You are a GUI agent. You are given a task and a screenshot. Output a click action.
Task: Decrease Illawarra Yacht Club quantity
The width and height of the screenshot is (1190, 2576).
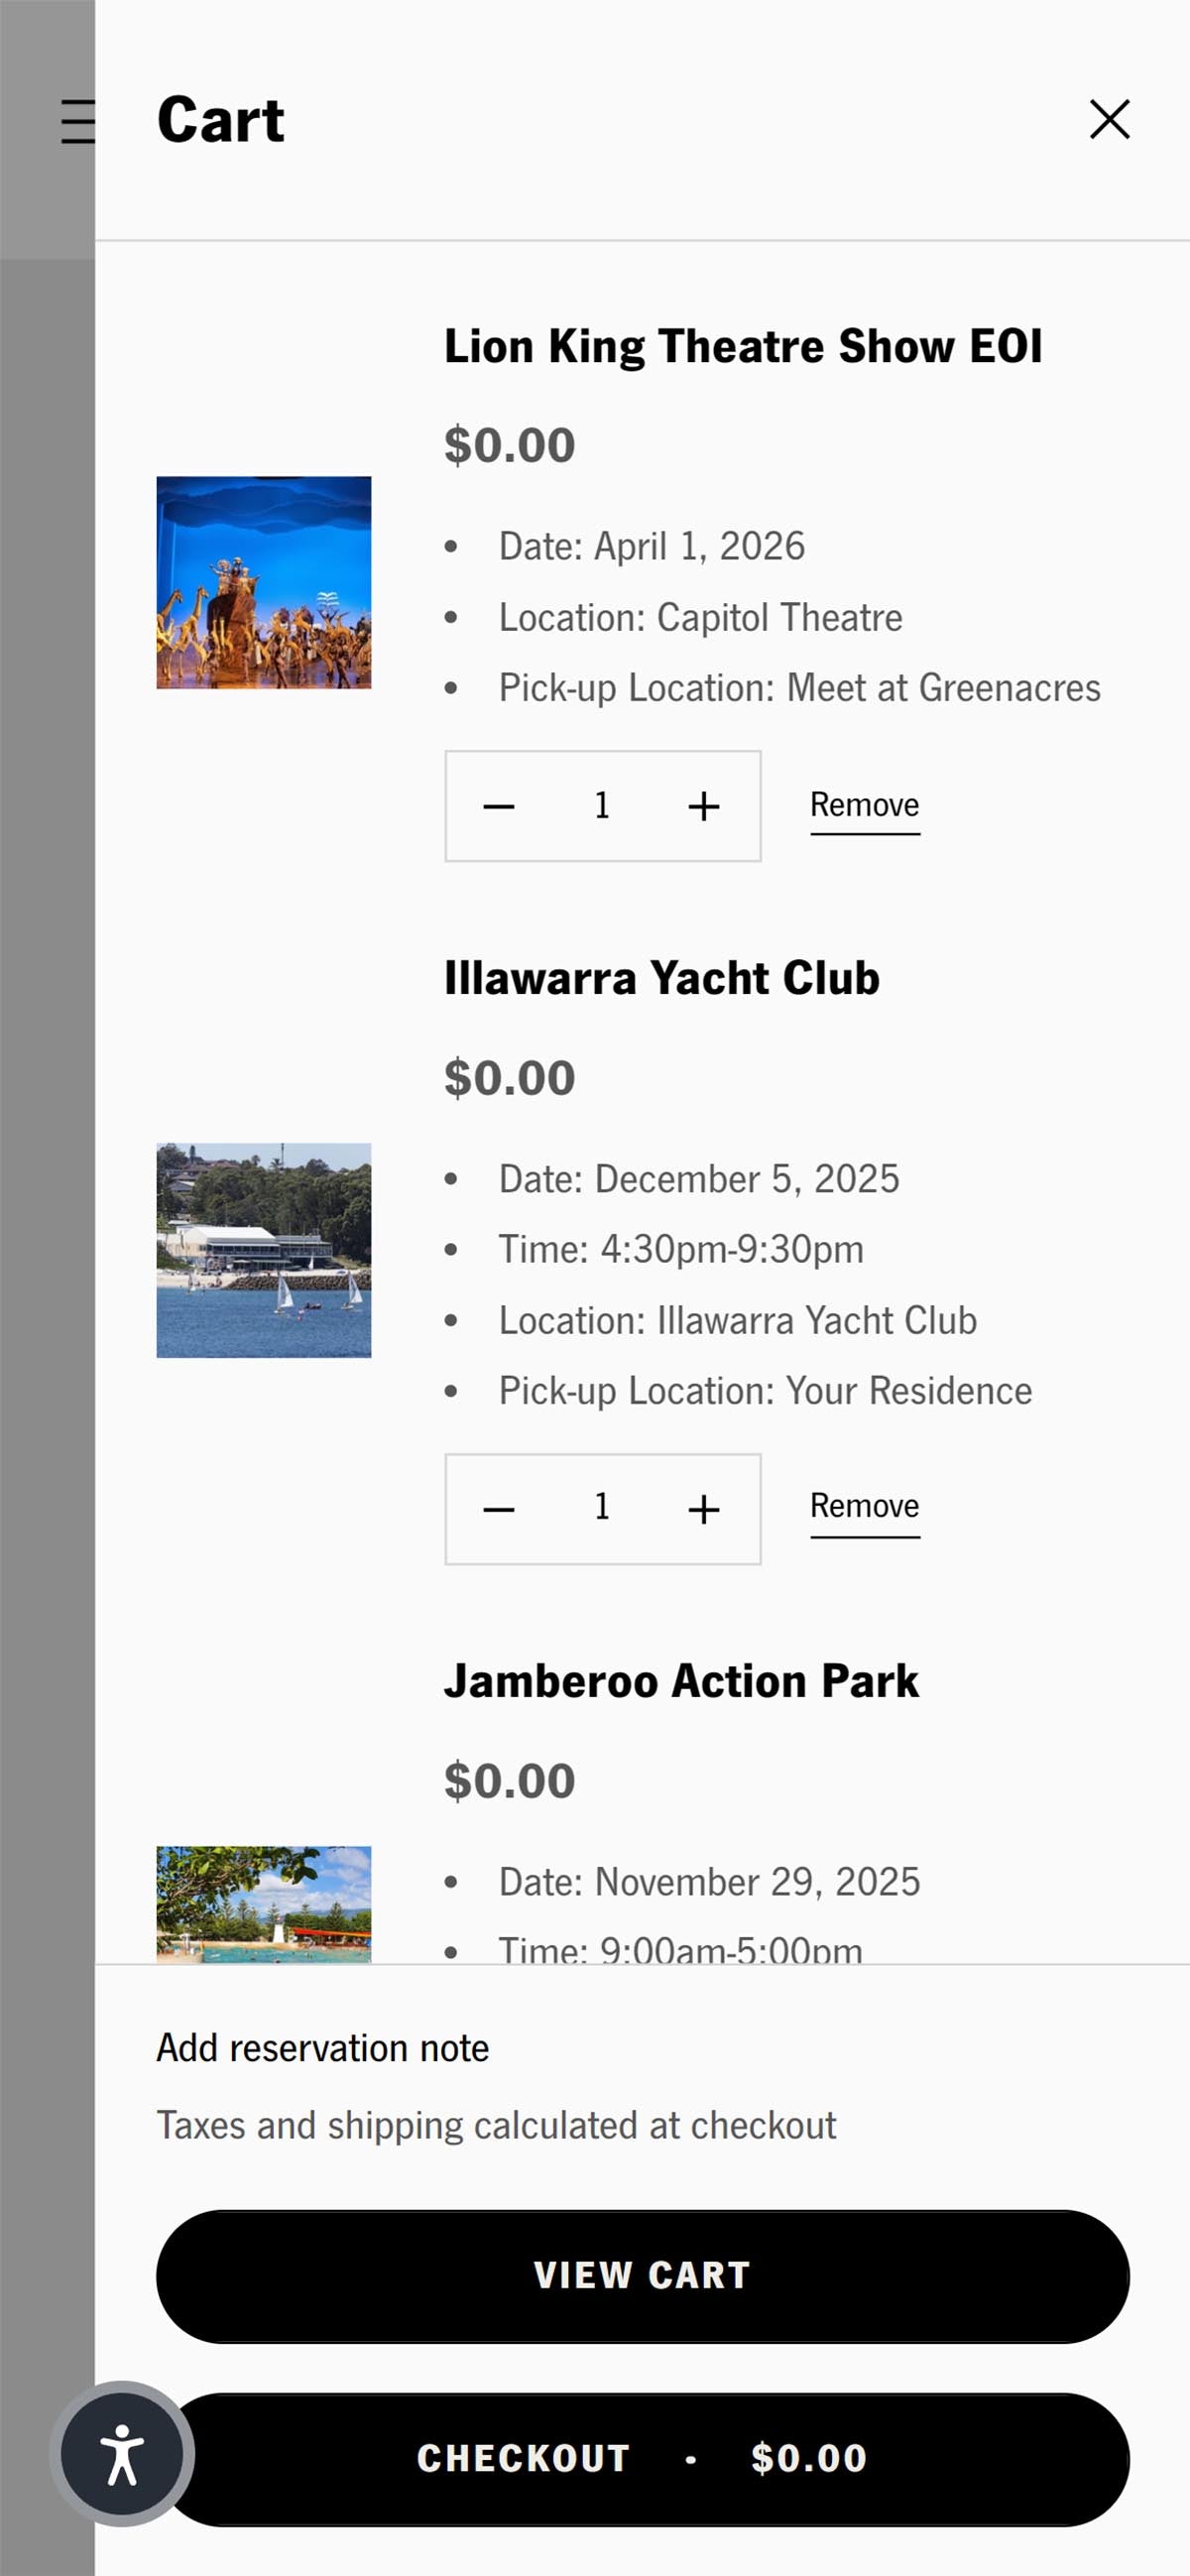tap(499, 1509)
